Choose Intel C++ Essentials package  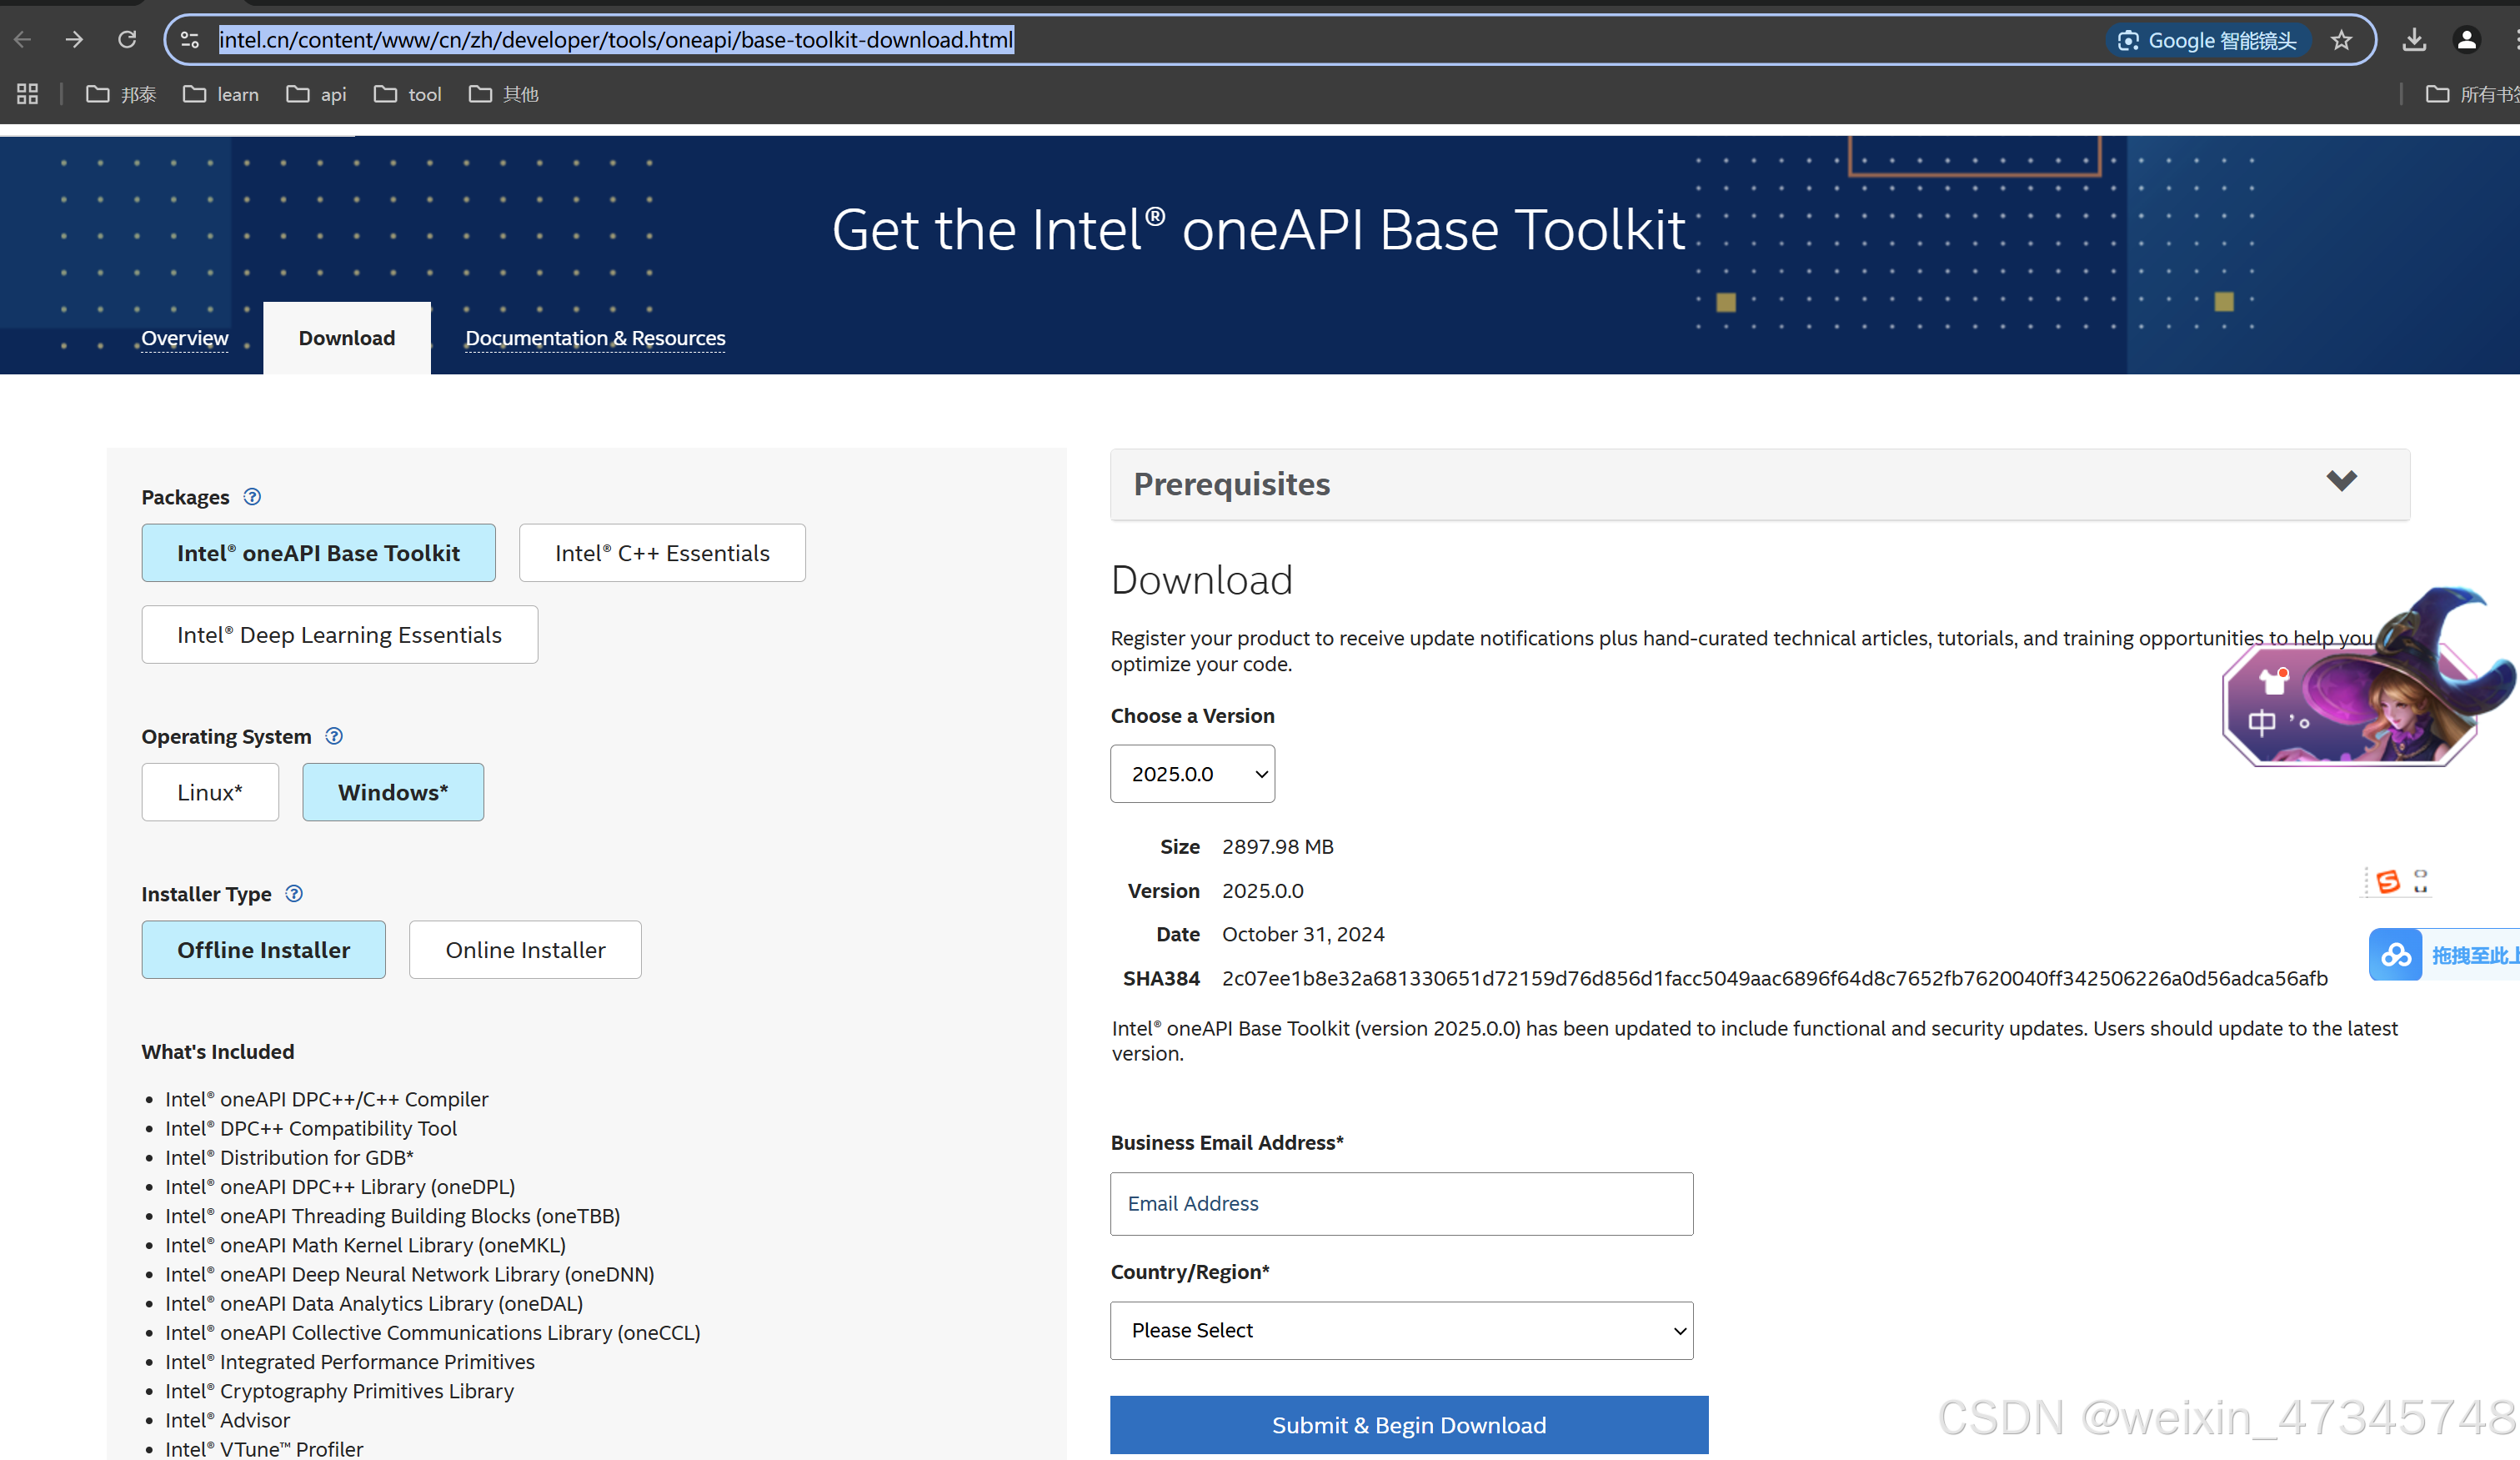click(x=662, y=553)
